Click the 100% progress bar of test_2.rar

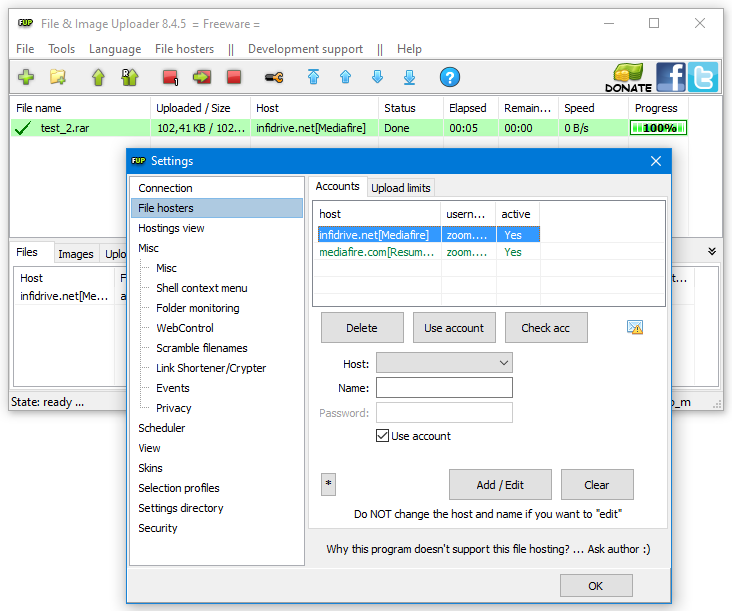coord(658,128)
